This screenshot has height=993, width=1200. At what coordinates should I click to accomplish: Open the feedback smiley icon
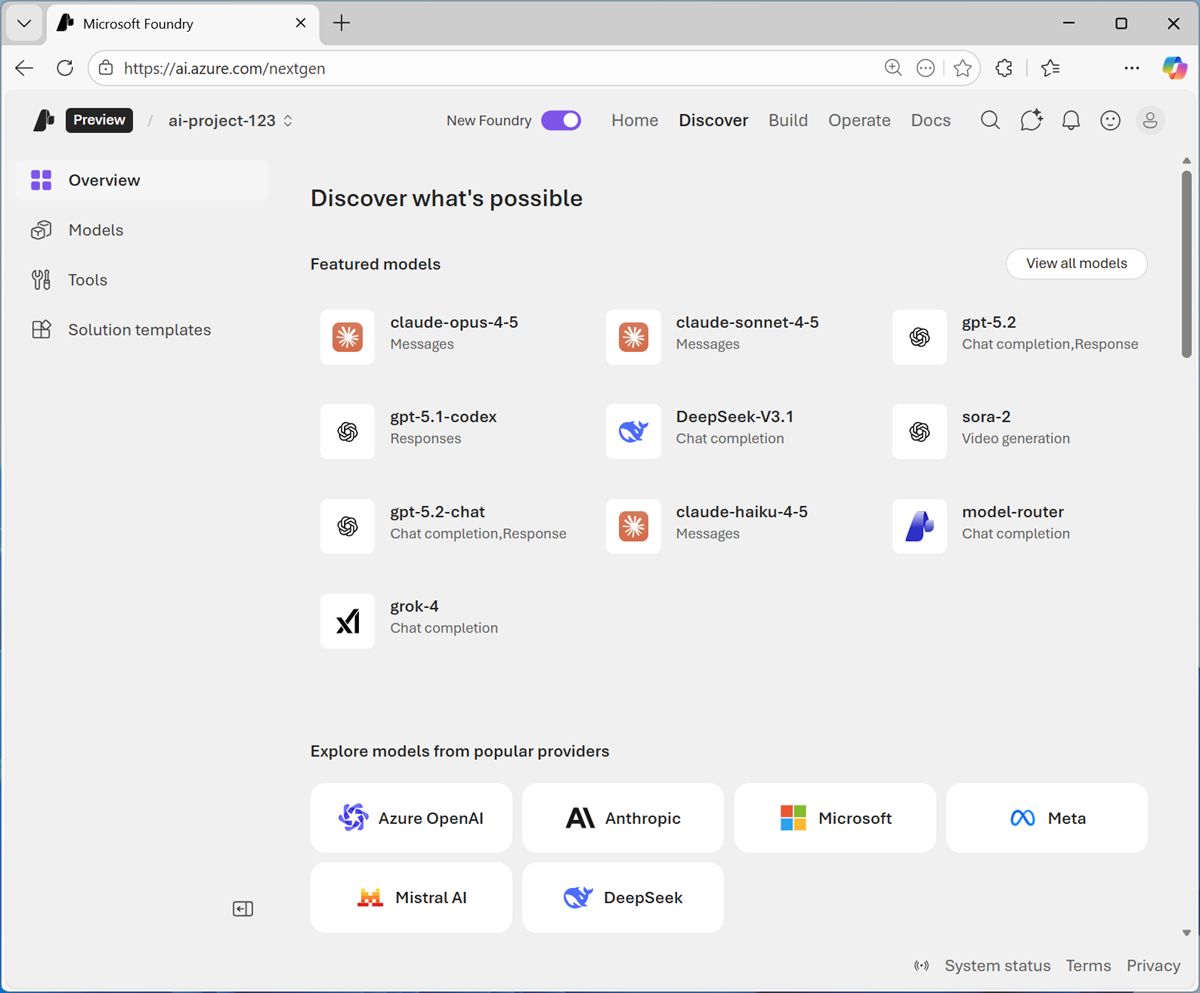point(1110,120)
